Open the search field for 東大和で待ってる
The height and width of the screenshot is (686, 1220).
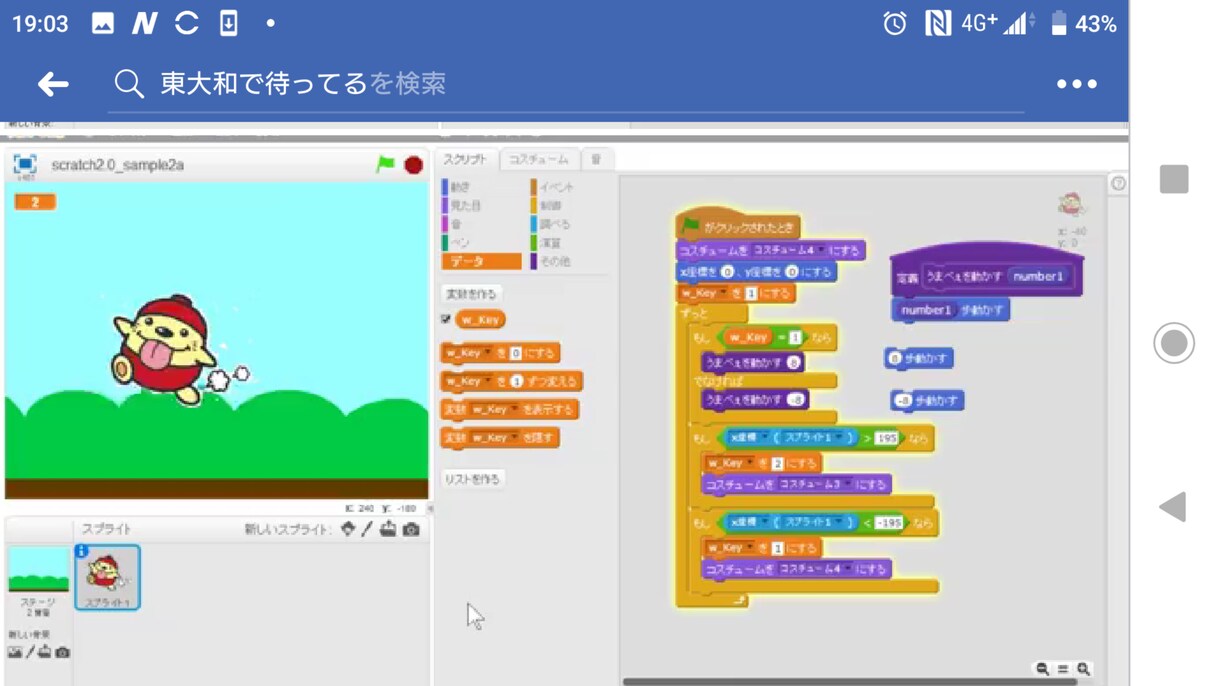pos(568,84)
